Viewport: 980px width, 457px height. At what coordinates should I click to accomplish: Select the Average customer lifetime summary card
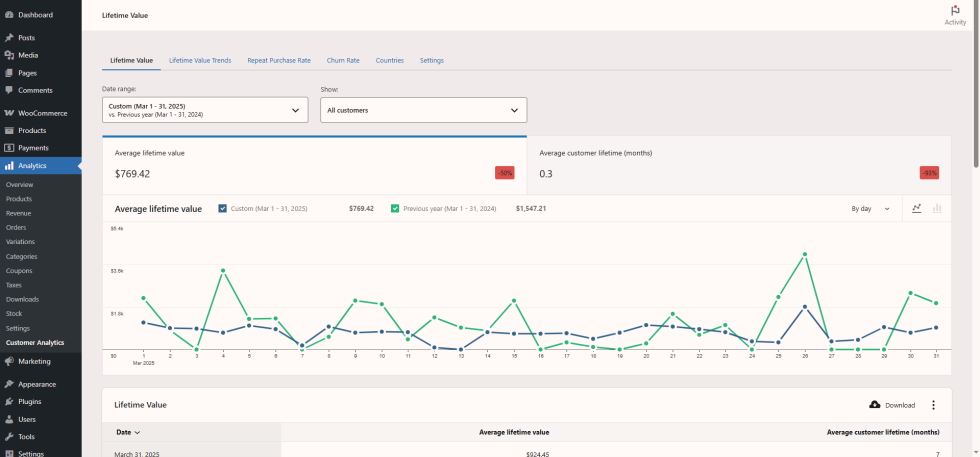(x=739, y=163)
